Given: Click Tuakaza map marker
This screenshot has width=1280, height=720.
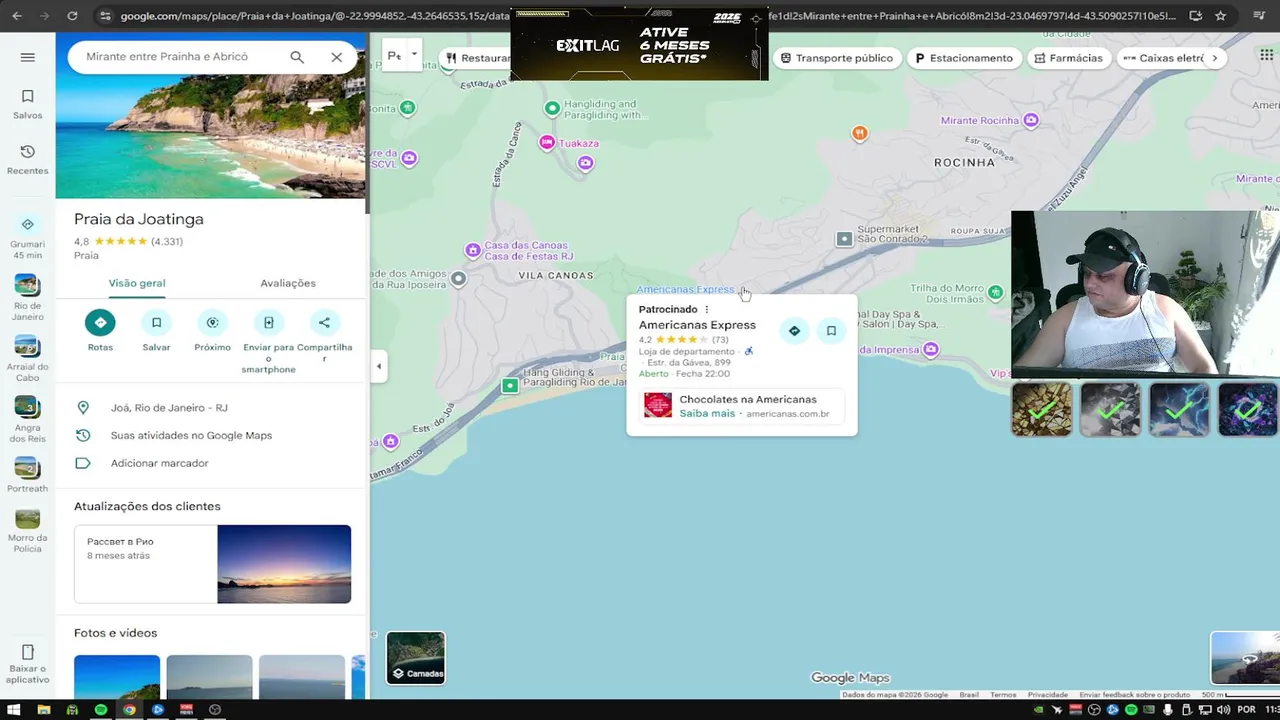Looking at the screenshot, I should [547, 143].
